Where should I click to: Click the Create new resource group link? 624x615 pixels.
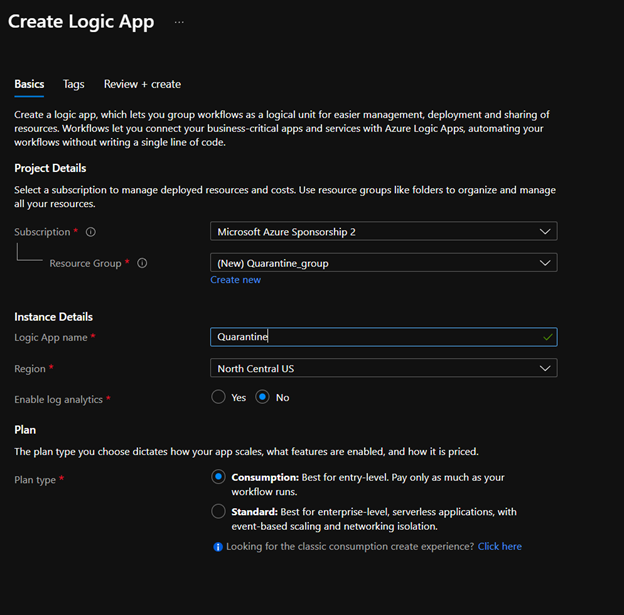click(x=236, y=280)
